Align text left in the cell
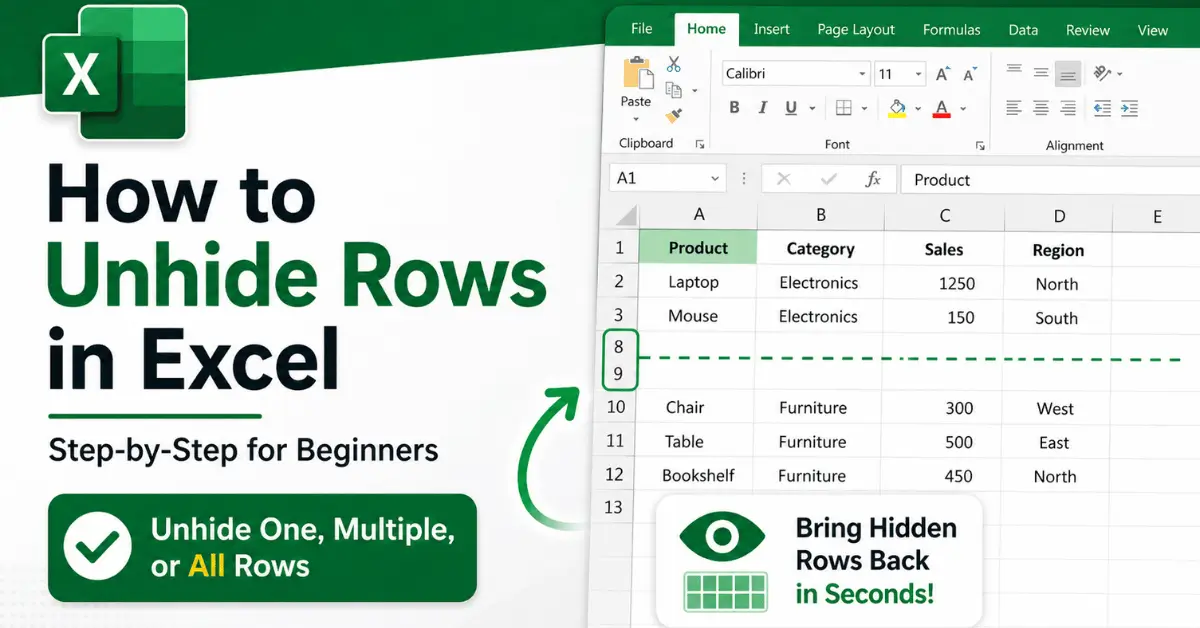The width and height of the screenshot is (1200, 628). click(1014, 108)
